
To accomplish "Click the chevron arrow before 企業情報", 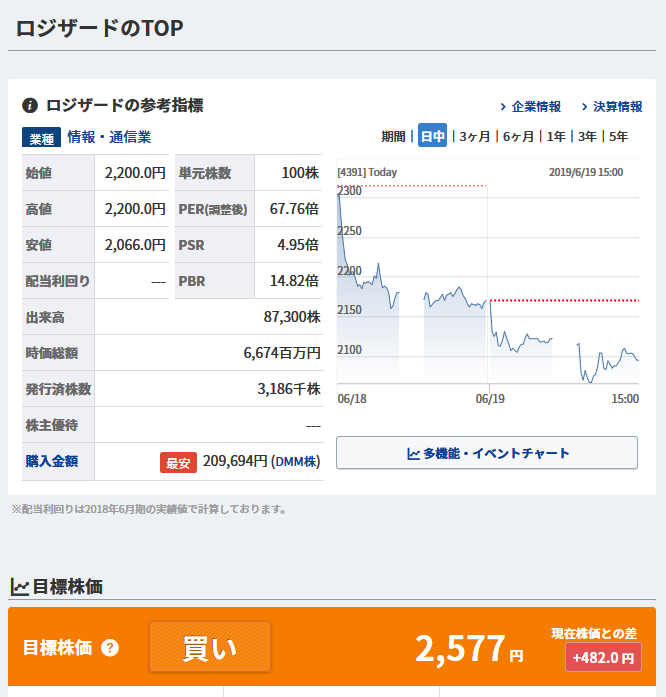I will pos(502,107).
